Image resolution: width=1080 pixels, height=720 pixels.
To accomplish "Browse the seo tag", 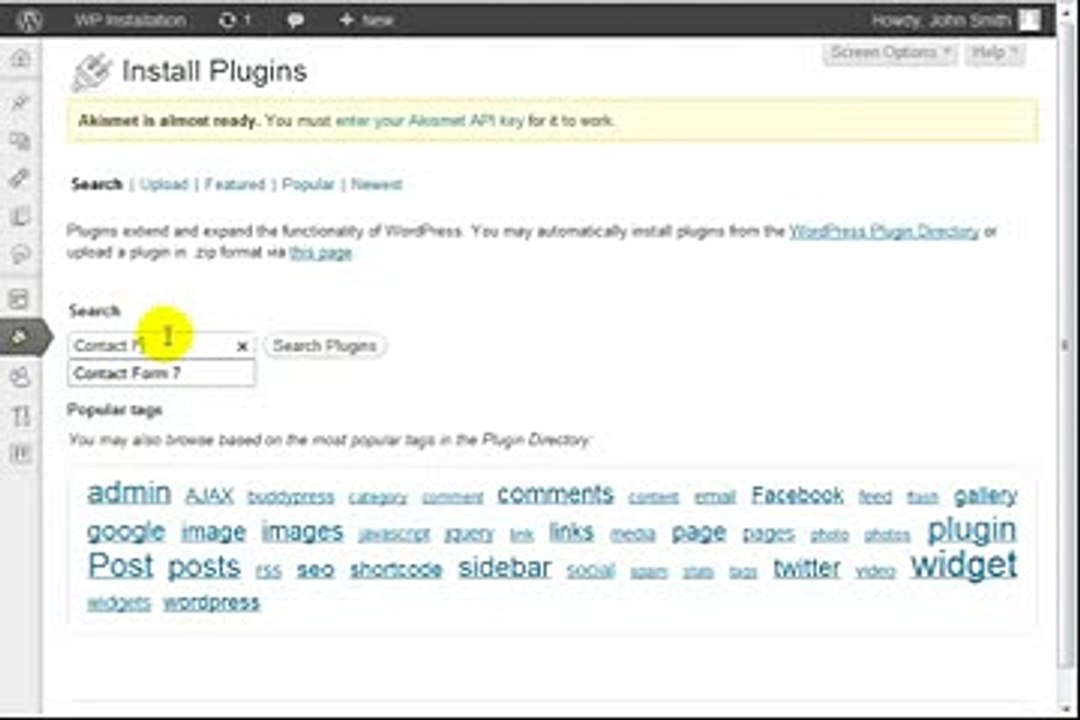I will pos(315,570).
